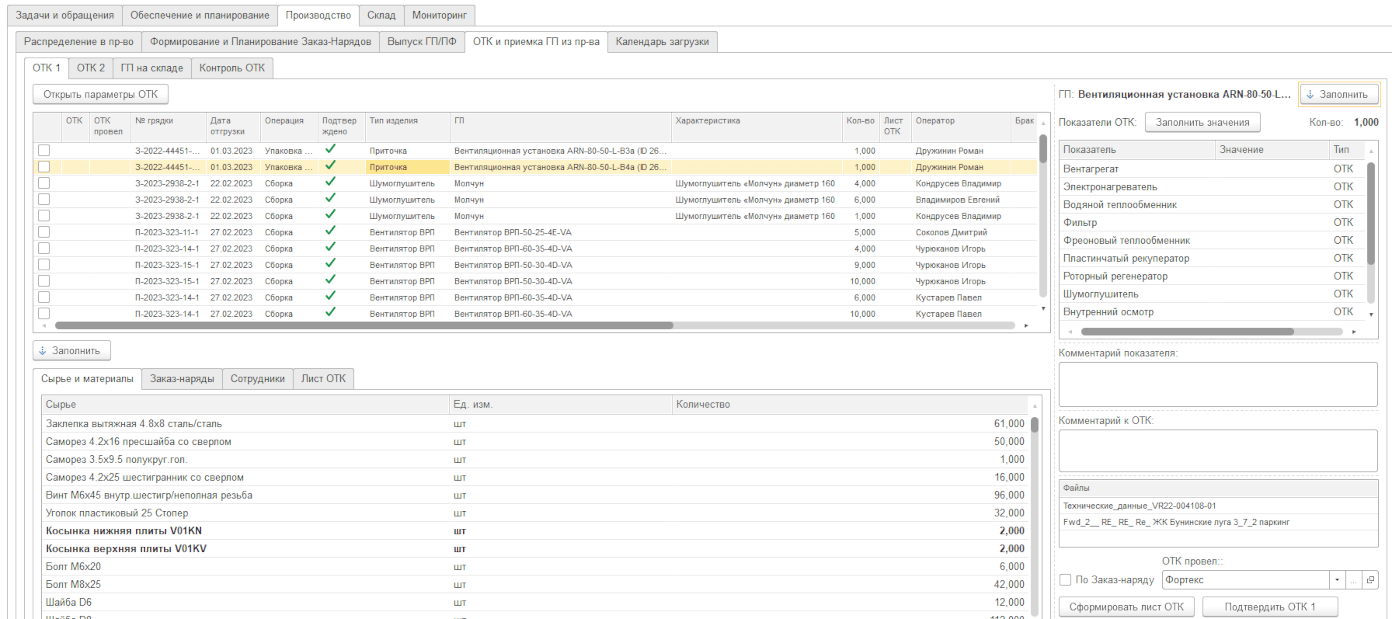Enable the По Заказ-наряду checkbox

pos(1065,580)
